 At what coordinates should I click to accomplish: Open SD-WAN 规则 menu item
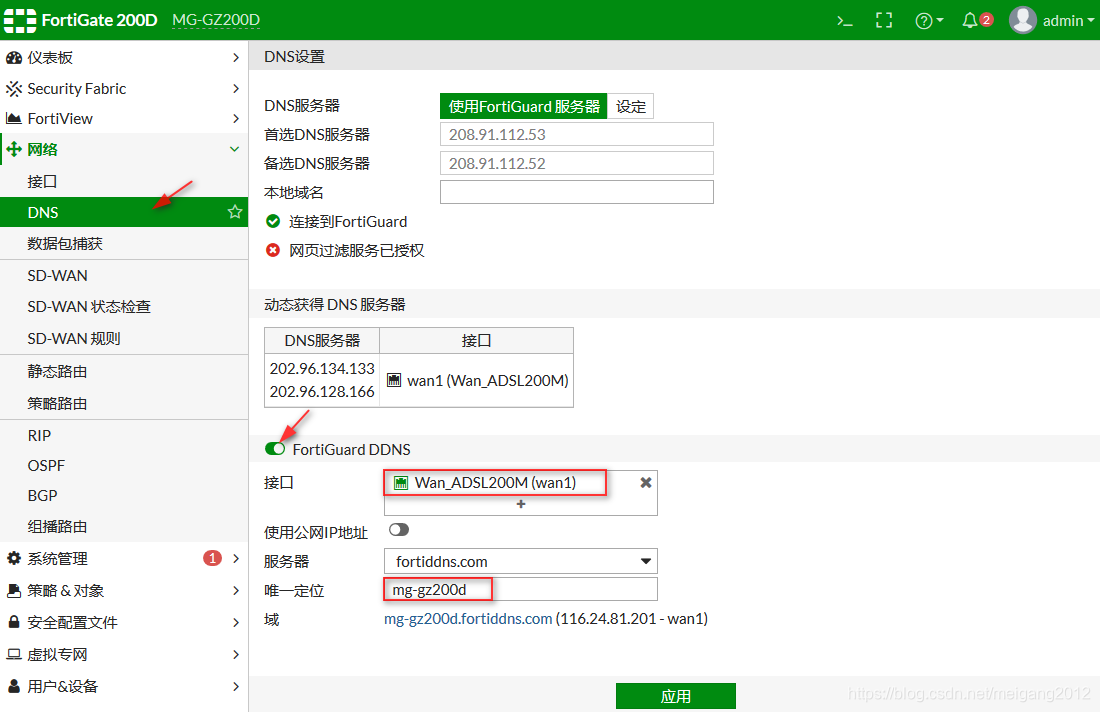[x=124, y=338]
